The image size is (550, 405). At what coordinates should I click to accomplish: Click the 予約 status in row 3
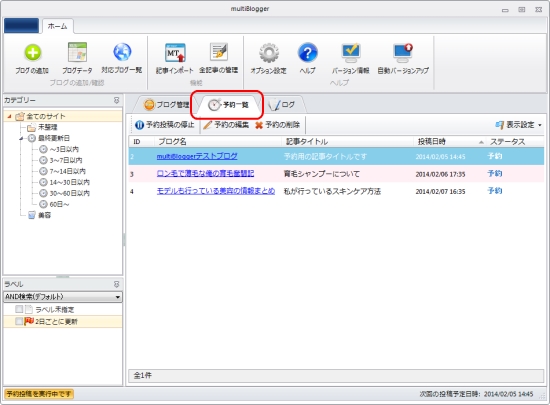pos(495,174)
